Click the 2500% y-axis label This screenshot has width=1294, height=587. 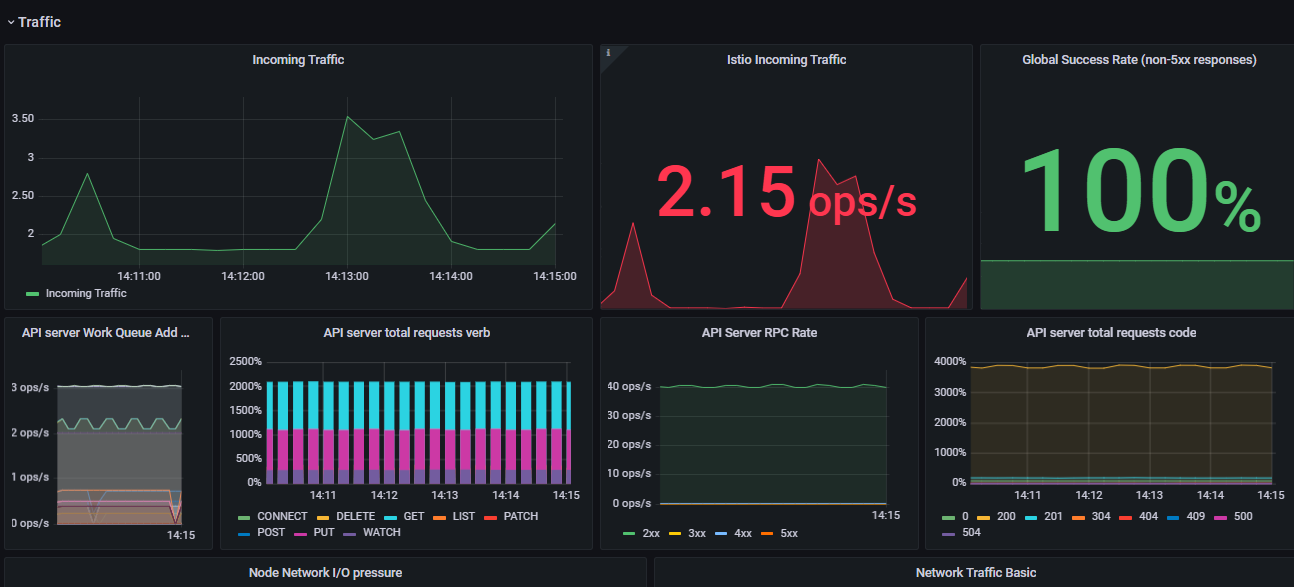point(245,361)
